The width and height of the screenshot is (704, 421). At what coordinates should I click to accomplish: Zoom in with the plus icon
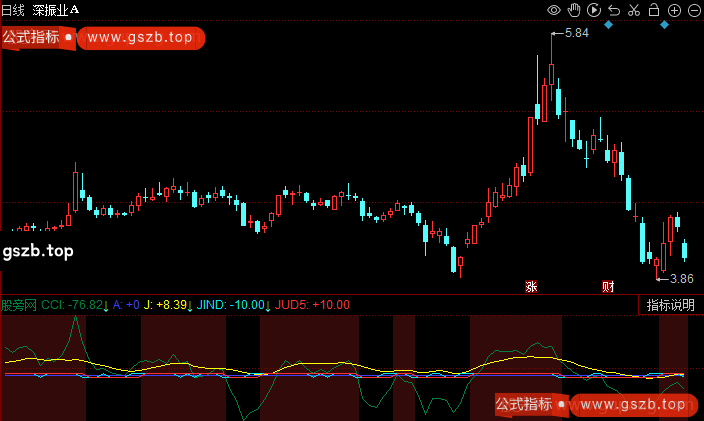[x=675, y=10]
